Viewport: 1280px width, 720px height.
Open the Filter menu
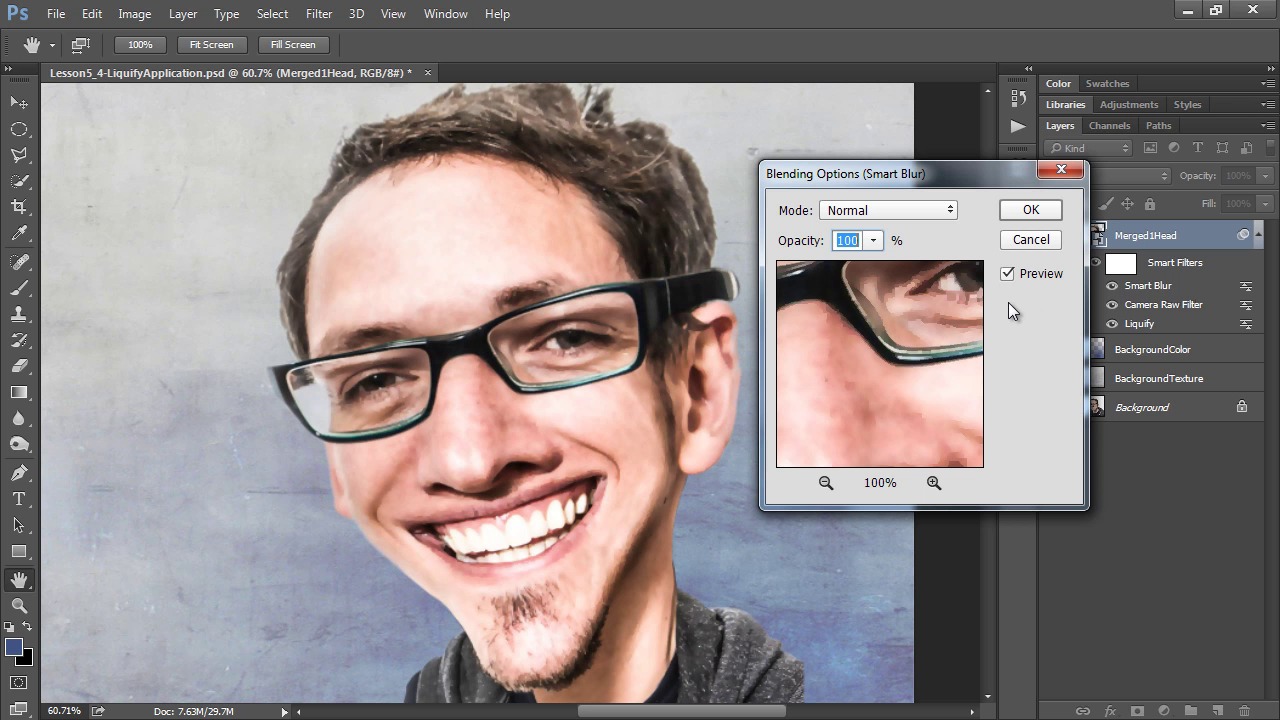319,14
